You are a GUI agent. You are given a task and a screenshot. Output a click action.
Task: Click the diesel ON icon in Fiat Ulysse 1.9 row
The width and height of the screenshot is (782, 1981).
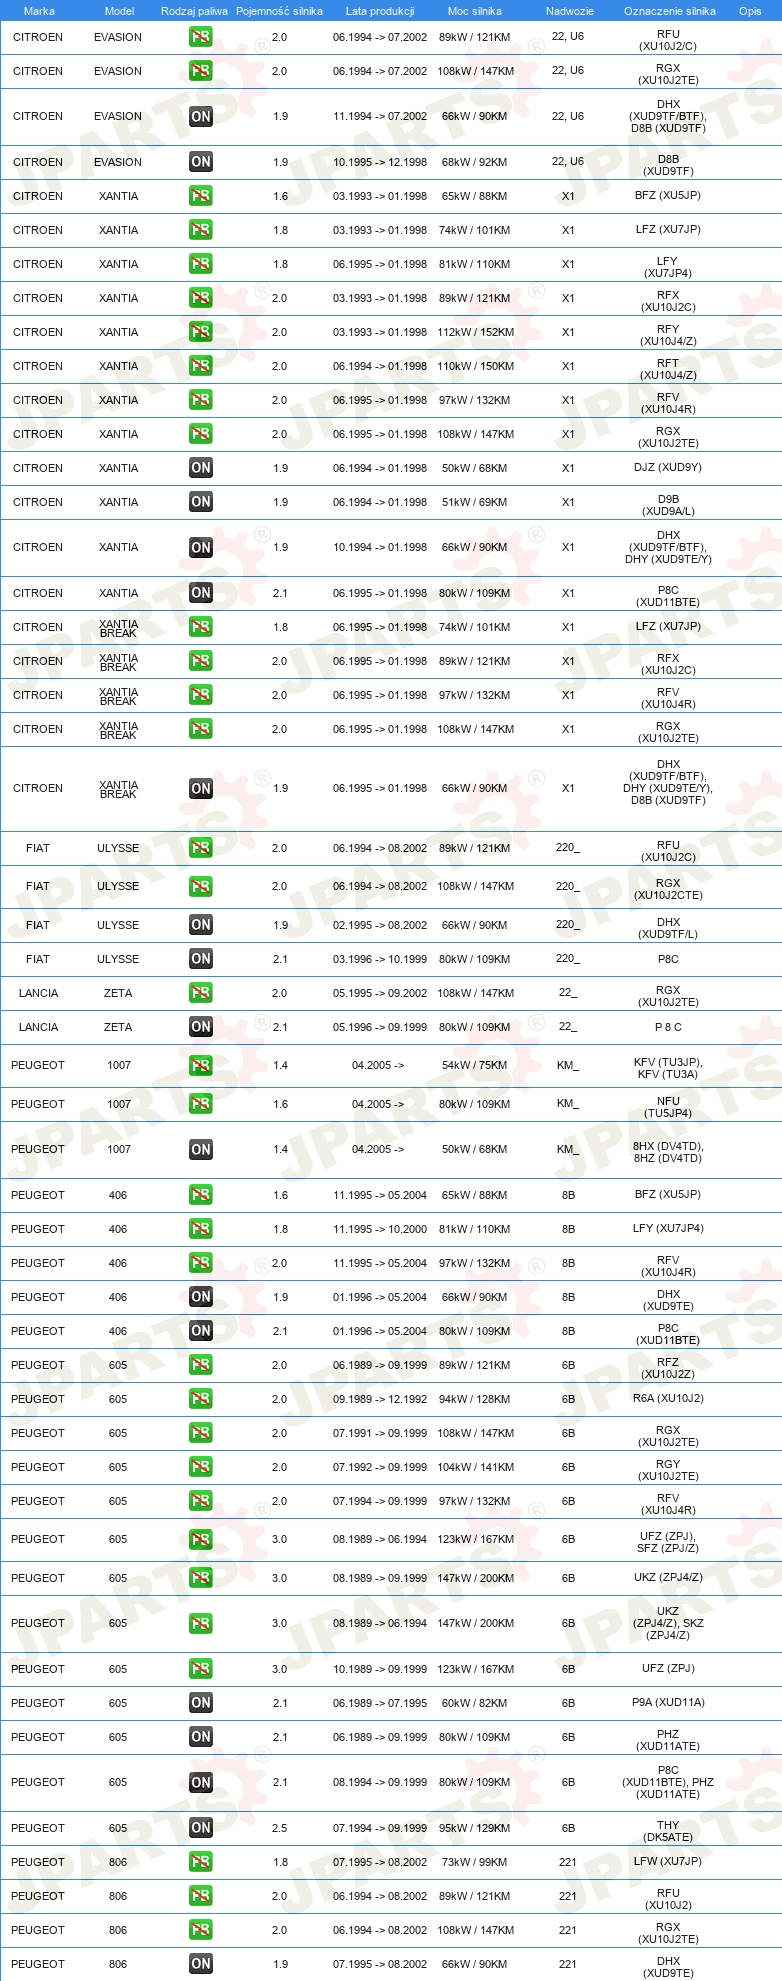pos(201,925)
